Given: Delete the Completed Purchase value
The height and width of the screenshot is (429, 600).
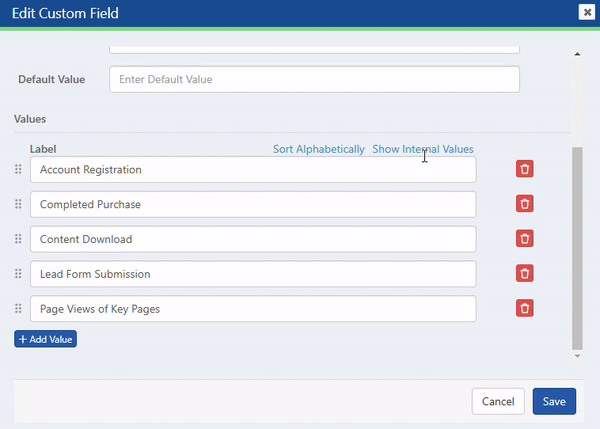Looking at the screenshot, I should tap(525, 204).
